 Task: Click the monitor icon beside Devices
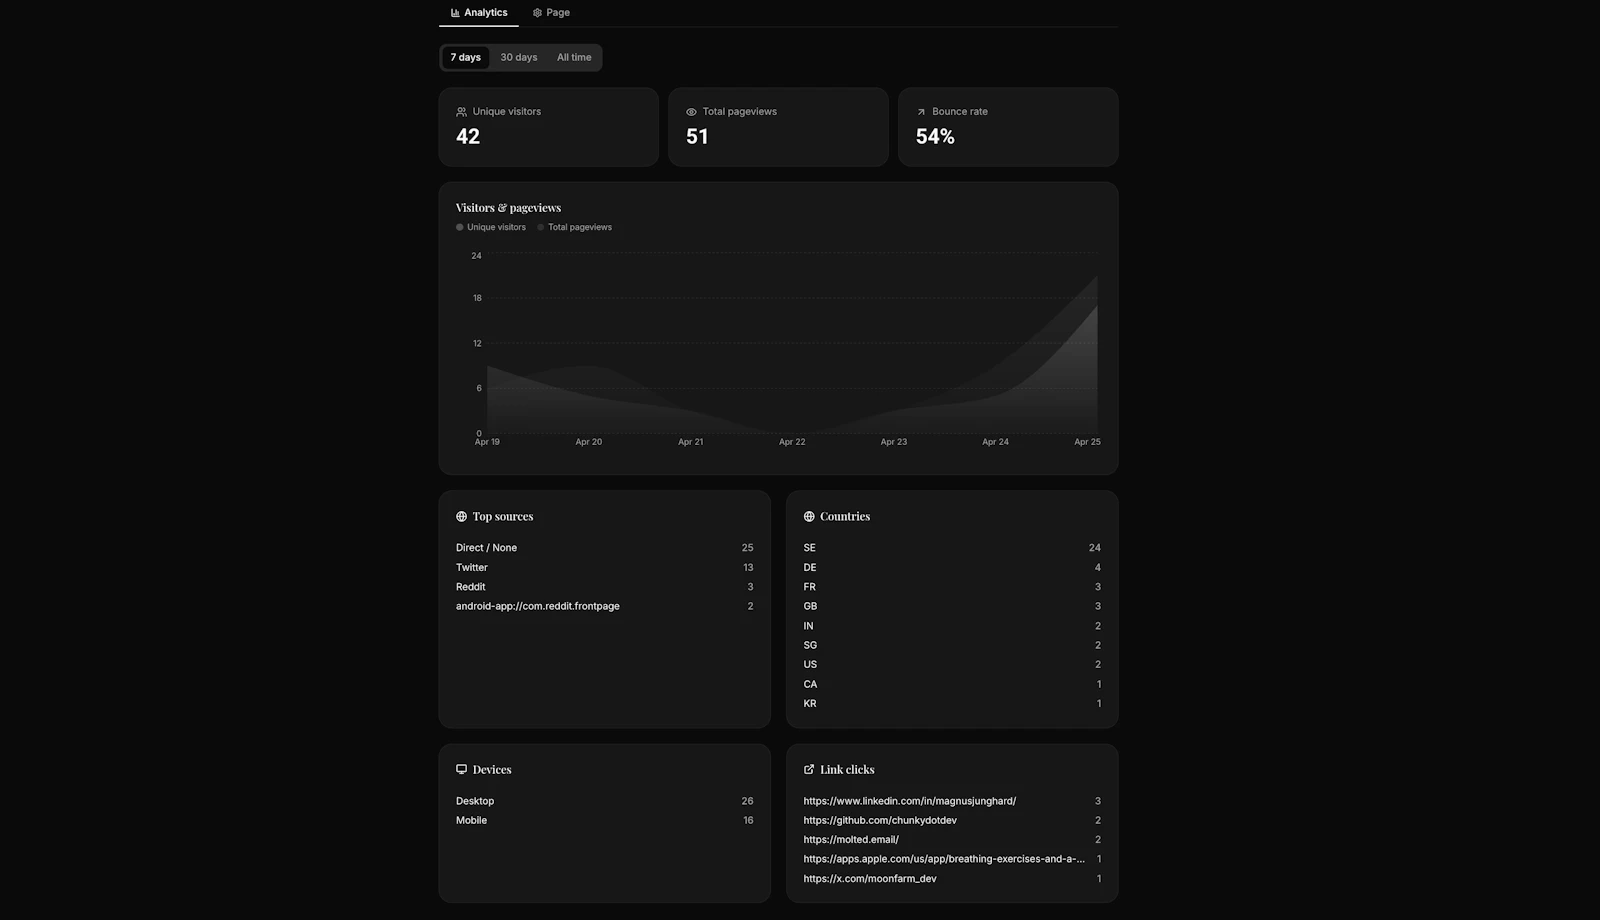(x=460, y=769)
